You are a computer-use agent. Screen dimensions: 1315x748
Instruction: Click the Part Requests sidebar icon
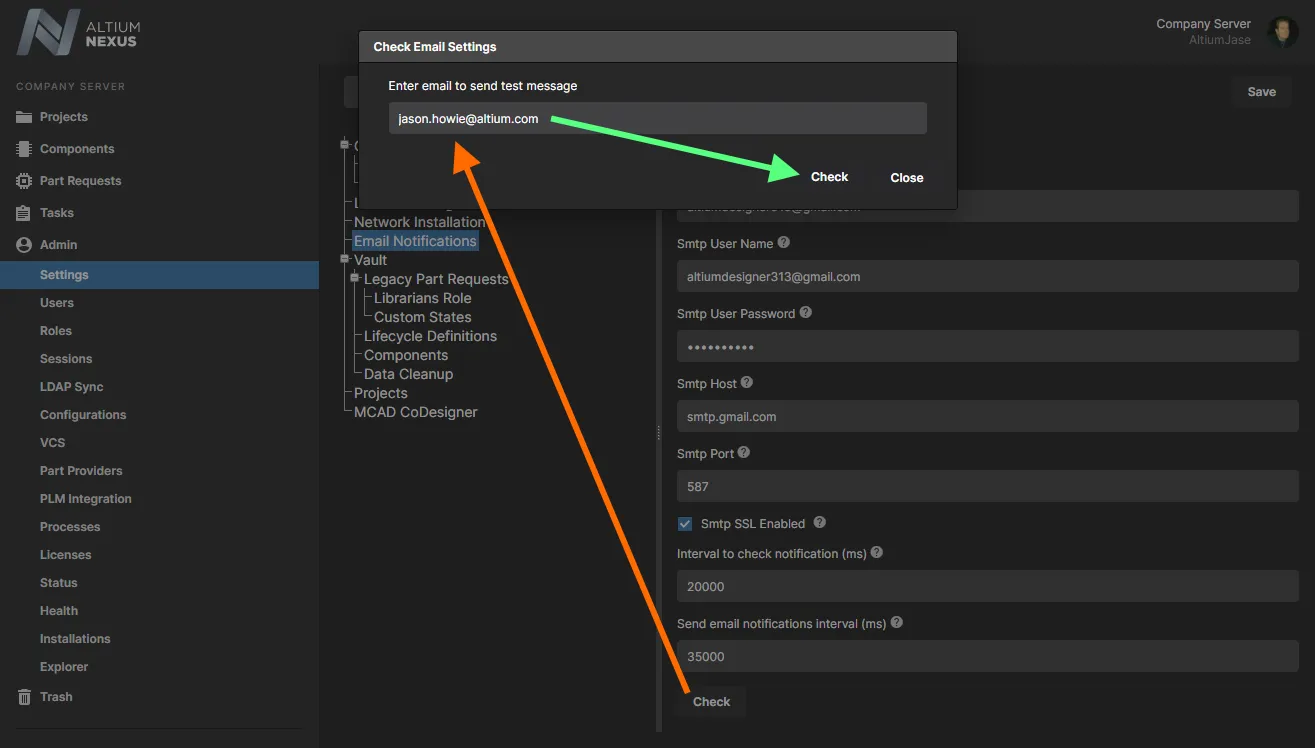tap(24, 181)
